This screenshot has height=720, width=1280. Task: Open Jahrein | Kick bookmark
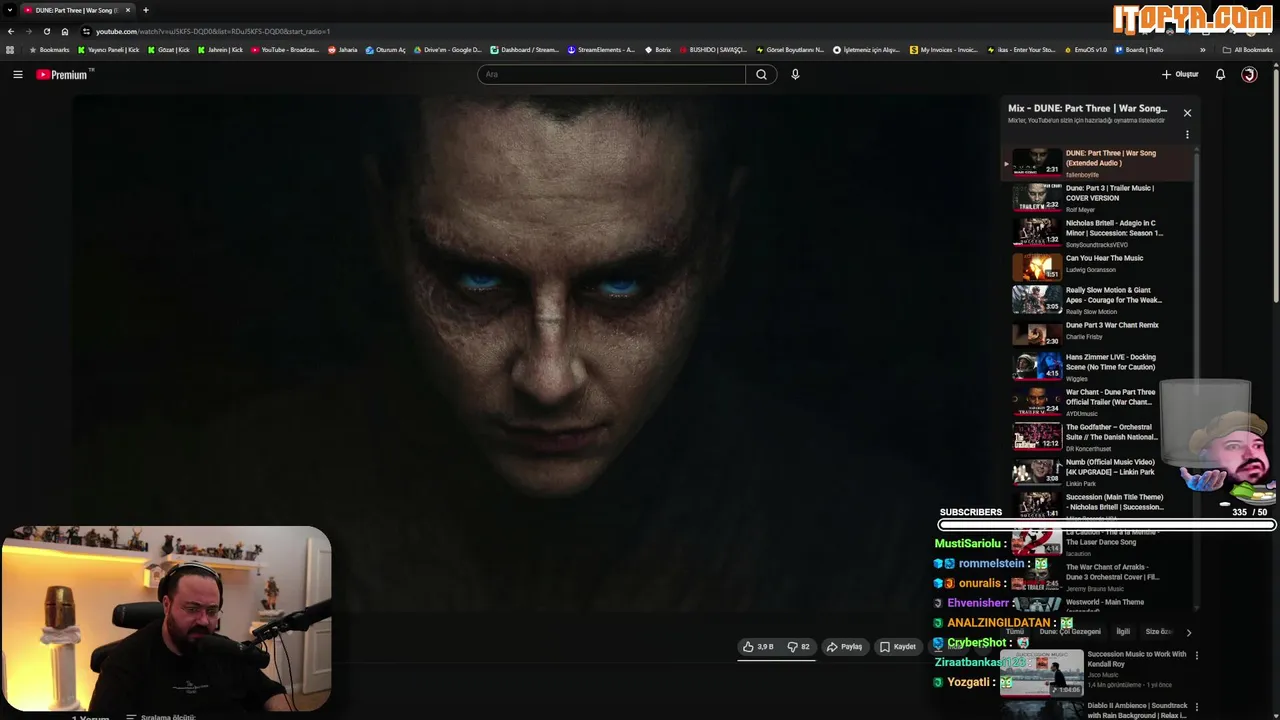tap(220, 49)
